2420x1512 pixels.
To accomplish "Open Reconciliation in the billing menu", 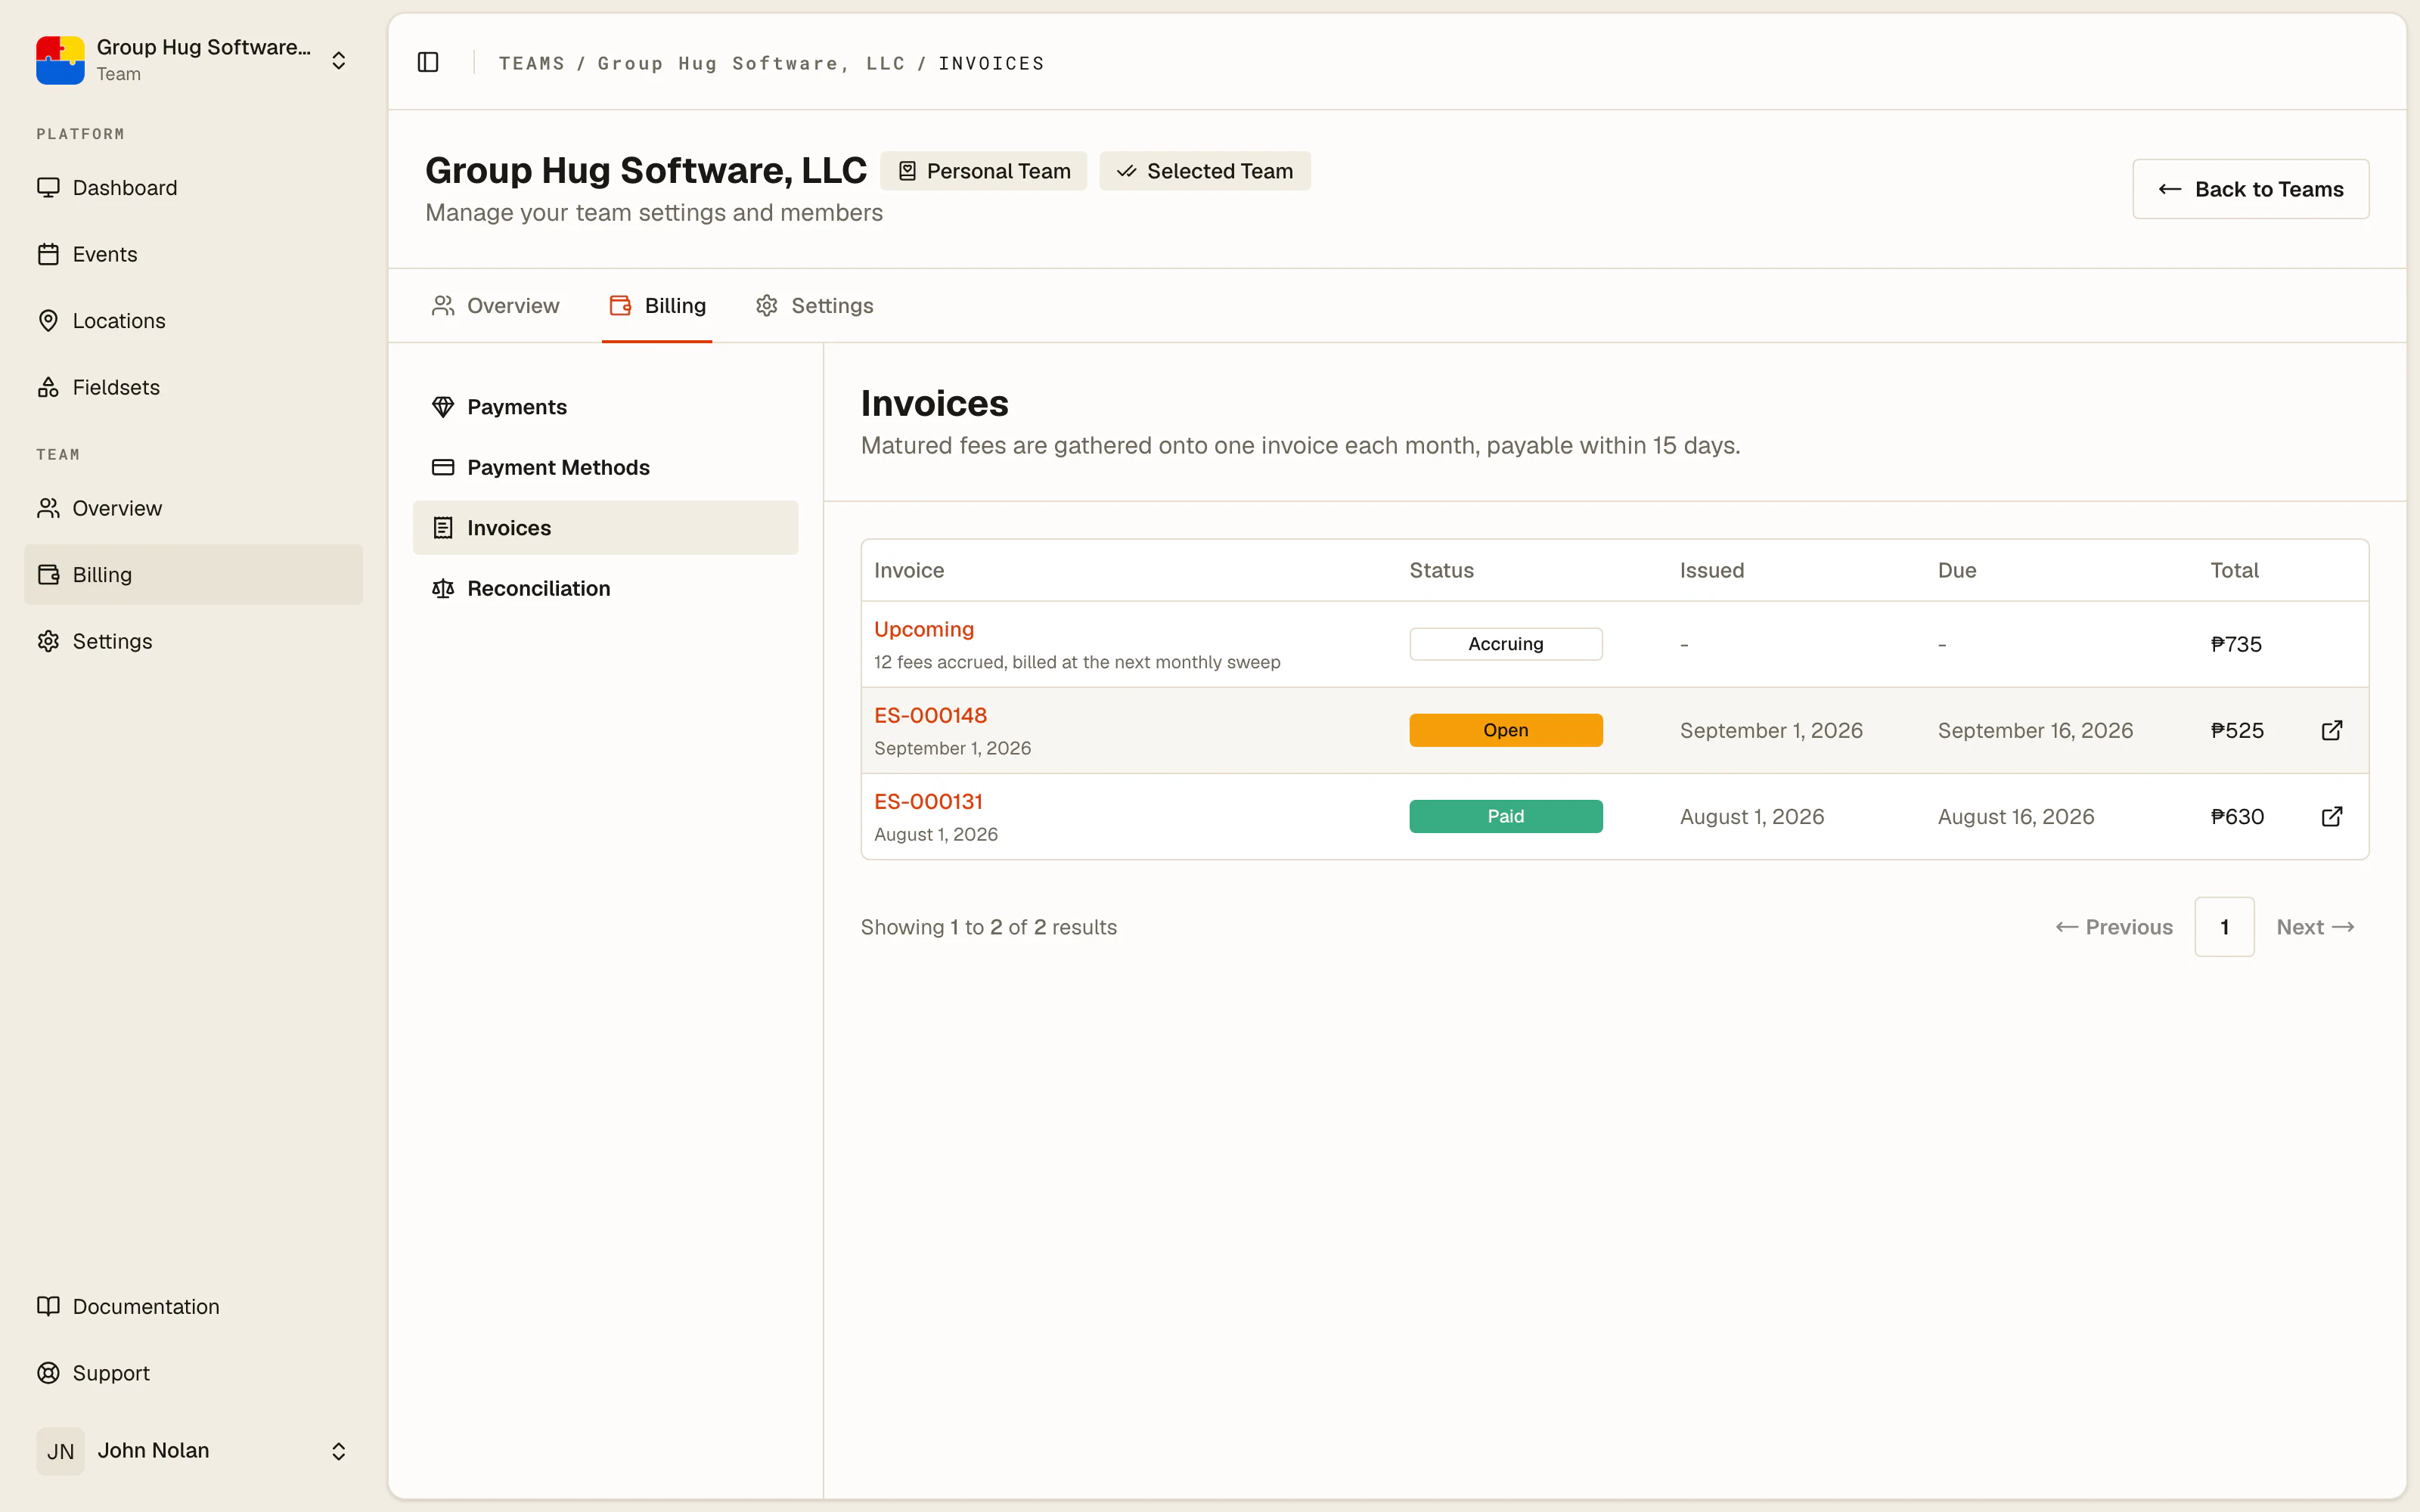I will coord(605,588).
